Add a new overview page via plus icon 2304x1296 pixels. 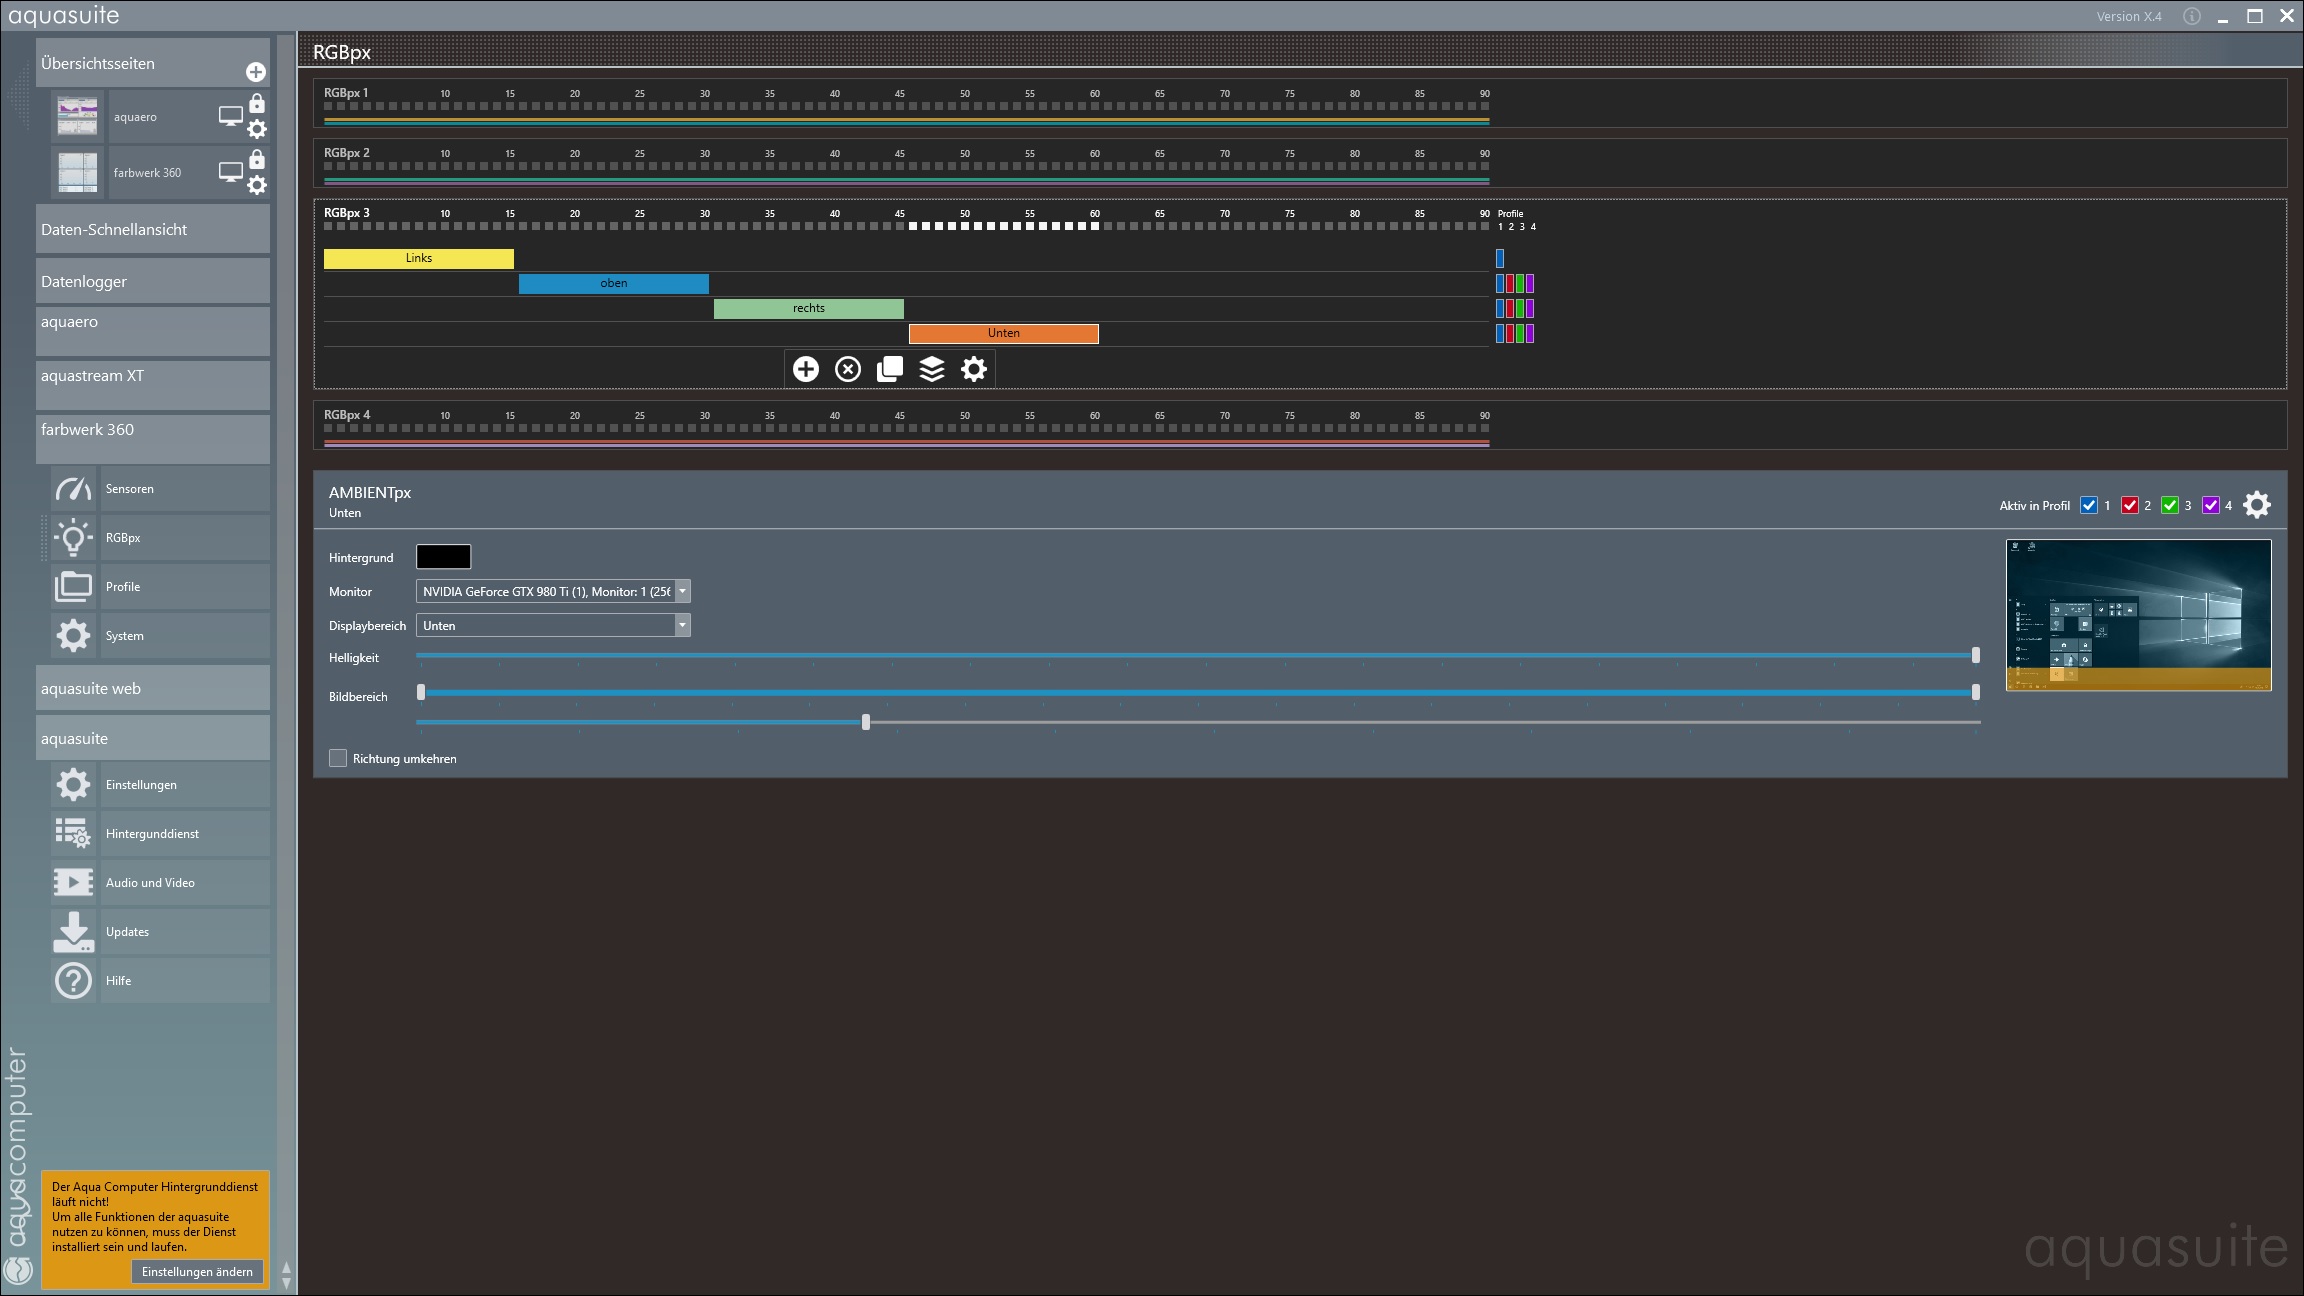coord(256,72)
